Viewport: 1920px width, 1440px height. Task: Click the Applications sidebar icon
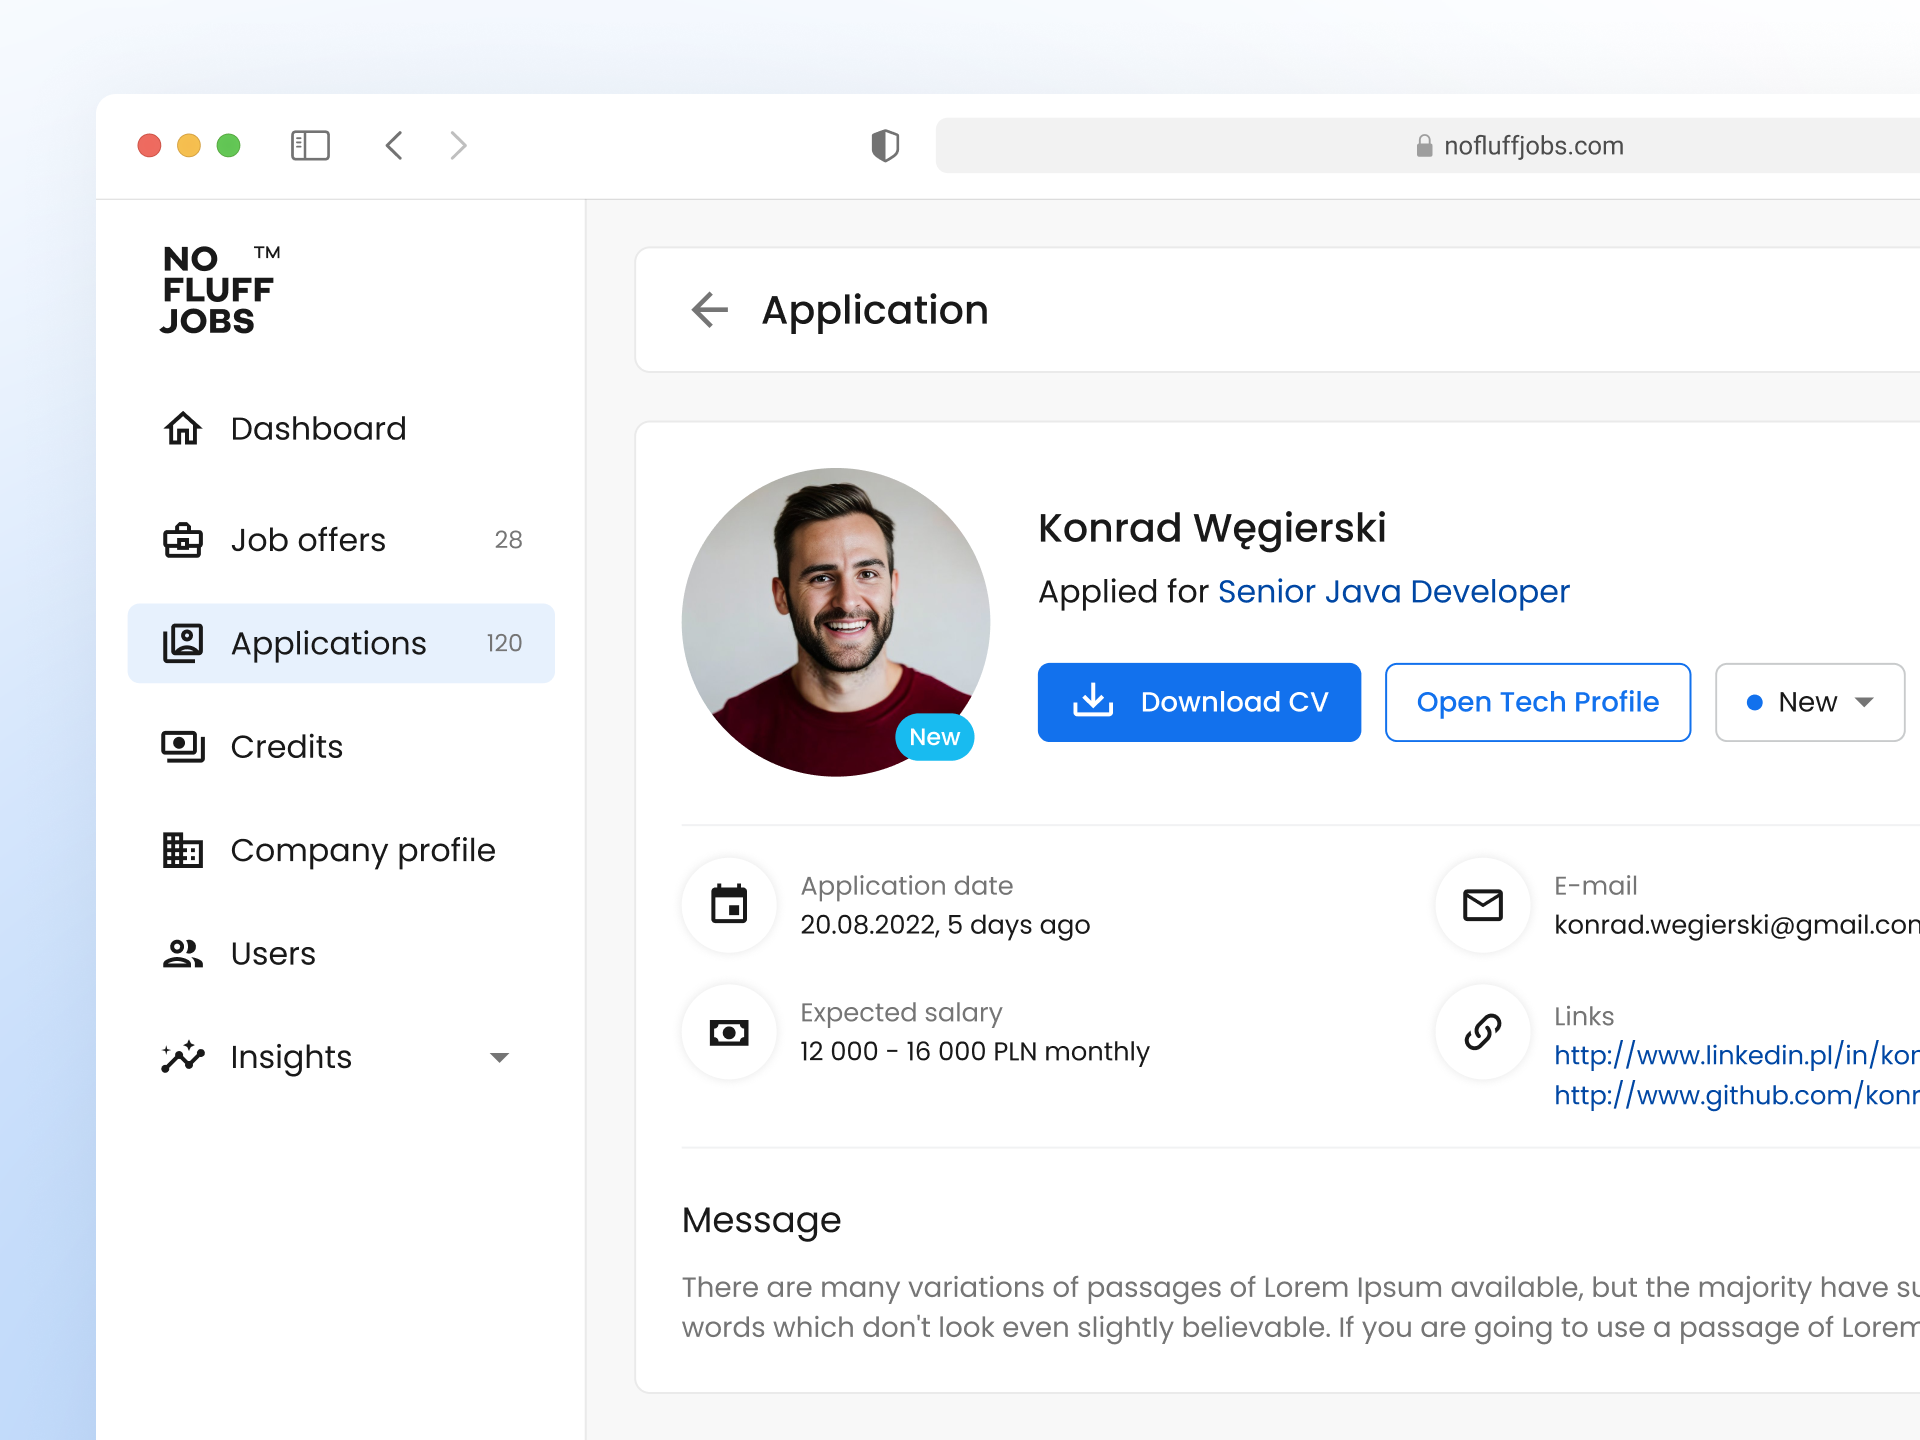(182, 643)
